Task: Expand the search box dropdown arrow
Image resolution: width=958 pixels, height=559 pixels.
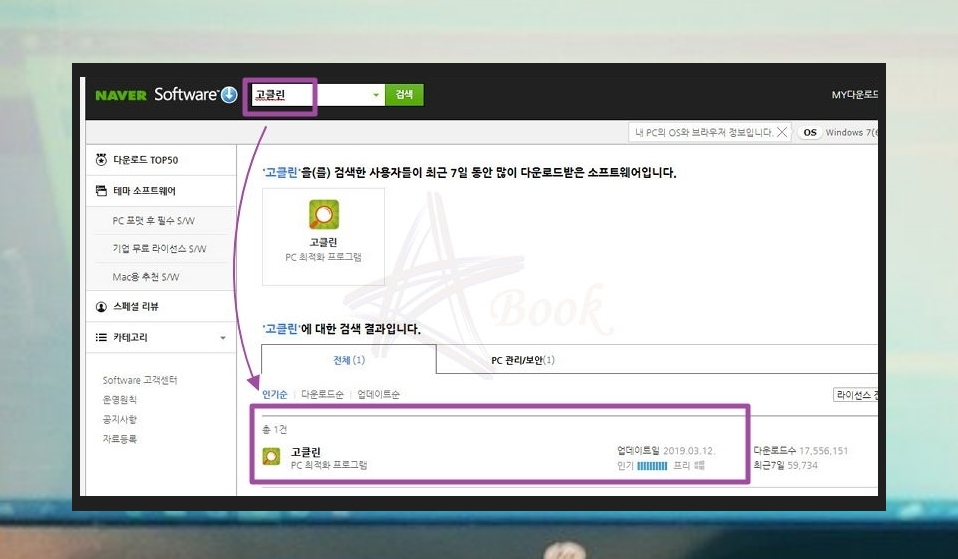Action: [x=376, y=95]
